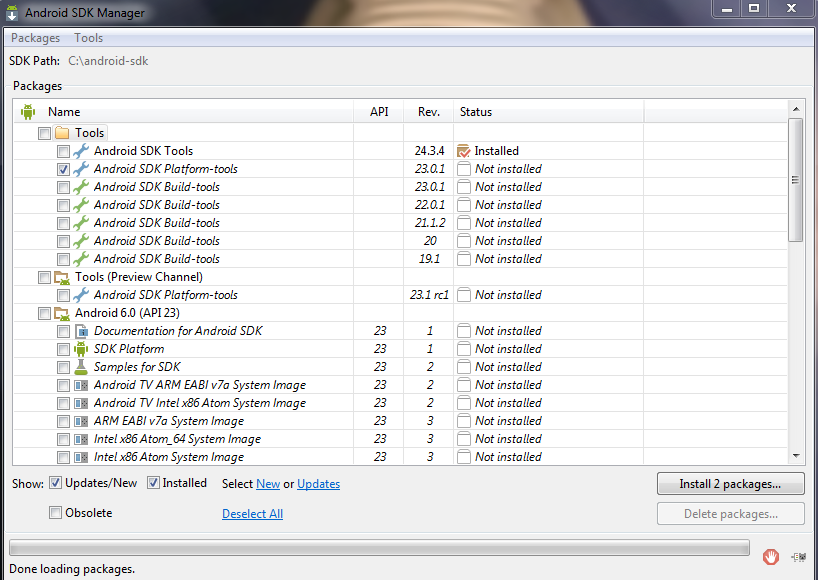Viewport: 818px width, 580px height.
Task: Click the 'Done loading packages.' status text
Action: point(72,569)
